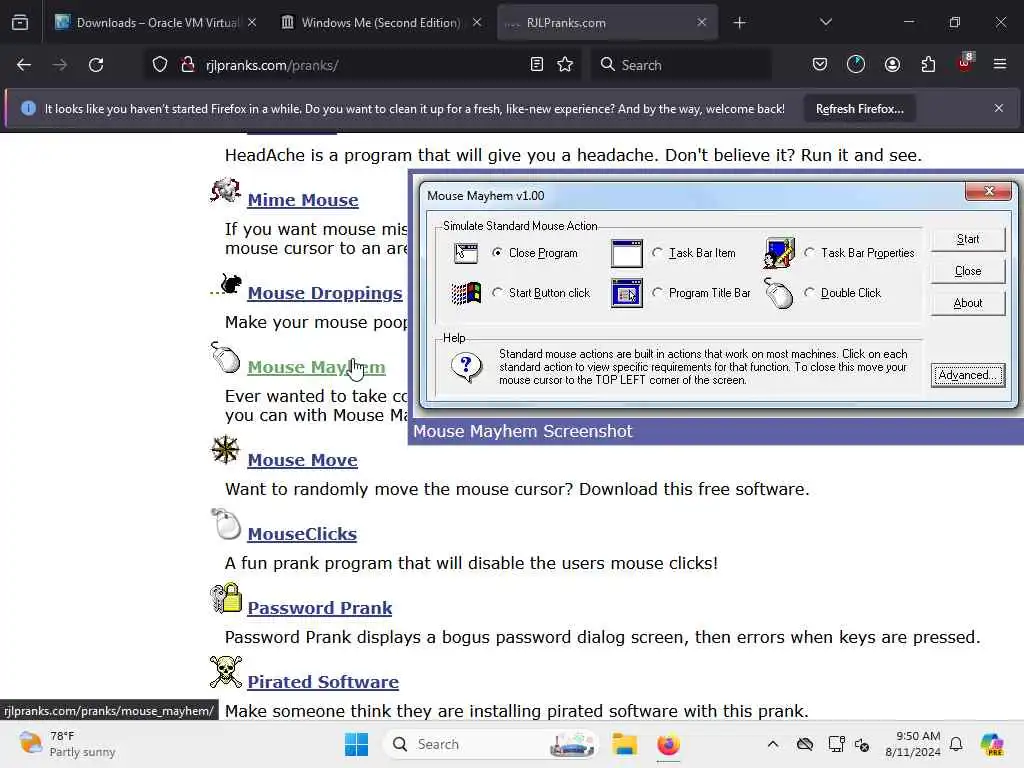
Task: Select the Close Program radio button
Action: (498, 252)
